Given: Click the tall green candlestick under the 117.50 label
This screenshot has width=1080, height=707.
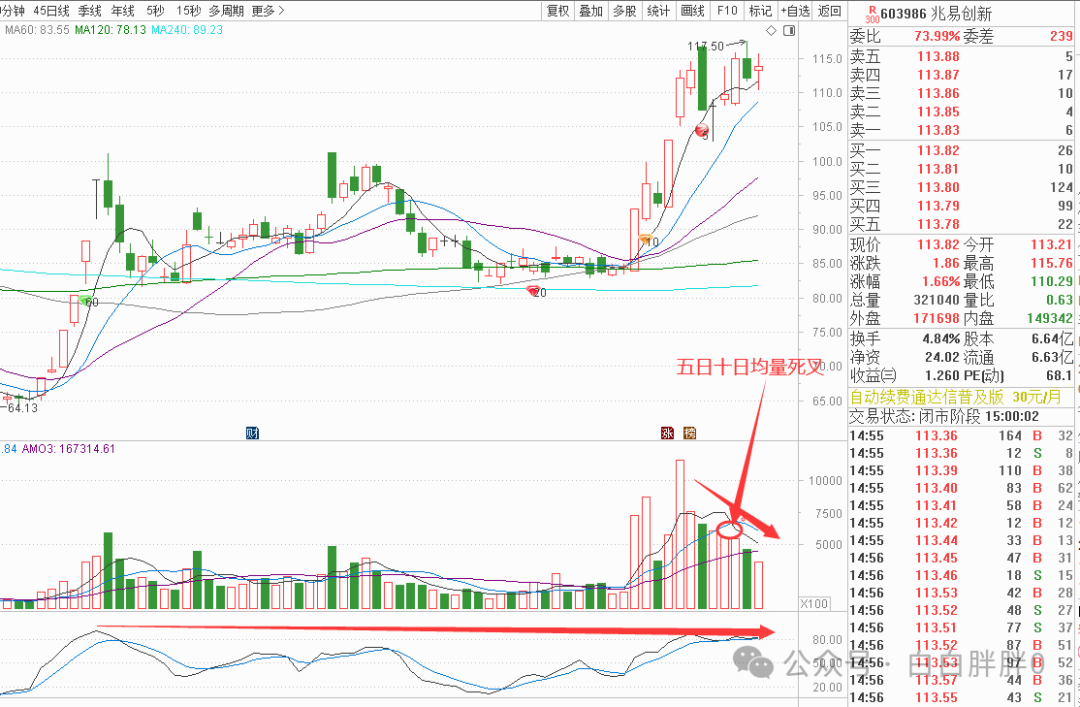Looking at the screenshot, I should (x=702, y=78).
